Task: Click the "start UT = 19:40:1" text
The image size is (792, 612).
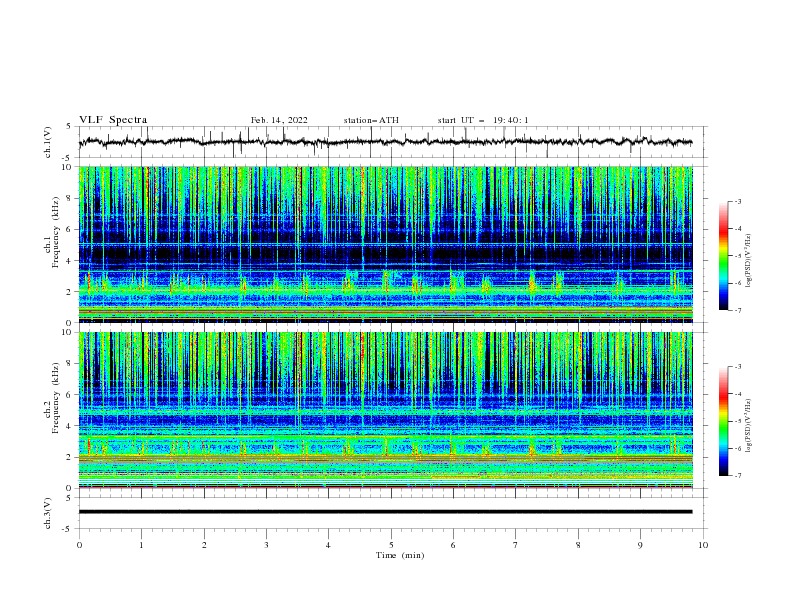Action: [x=483, y=120]
